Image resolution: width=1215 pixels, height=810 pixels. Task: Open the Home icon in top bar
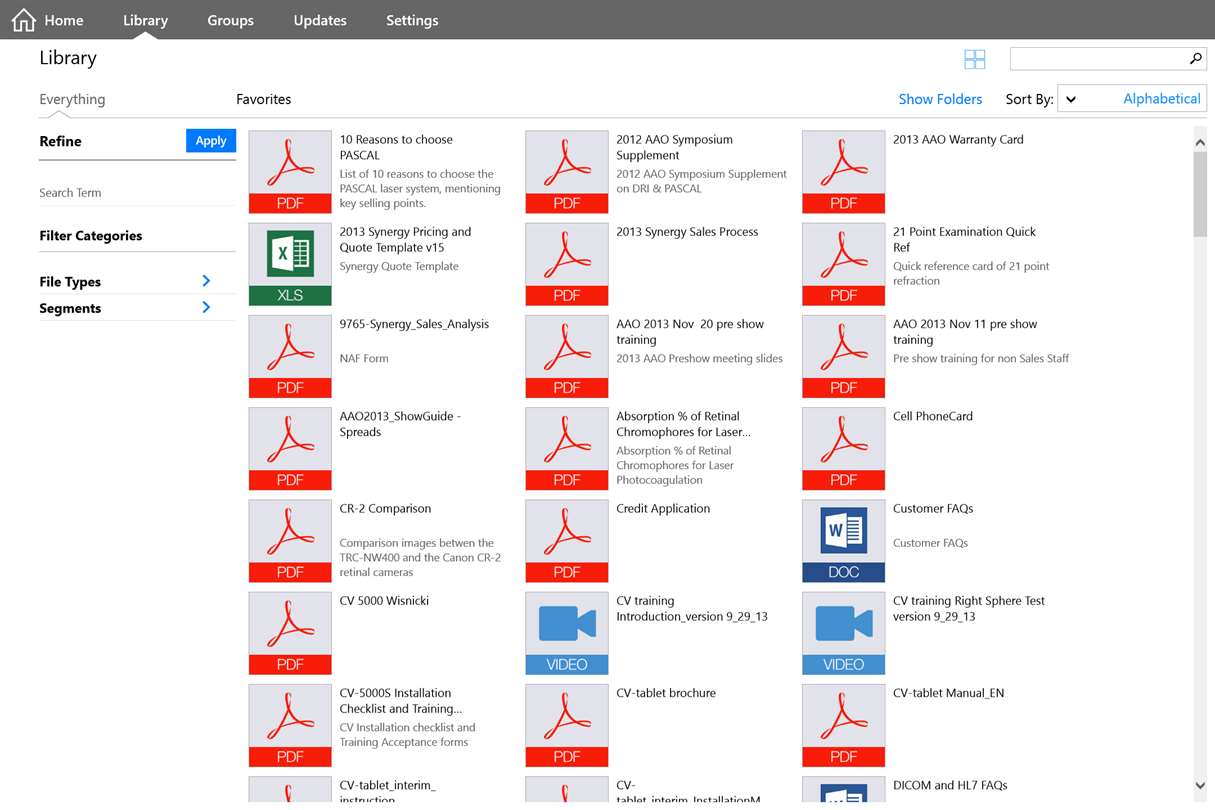[23, 20]
